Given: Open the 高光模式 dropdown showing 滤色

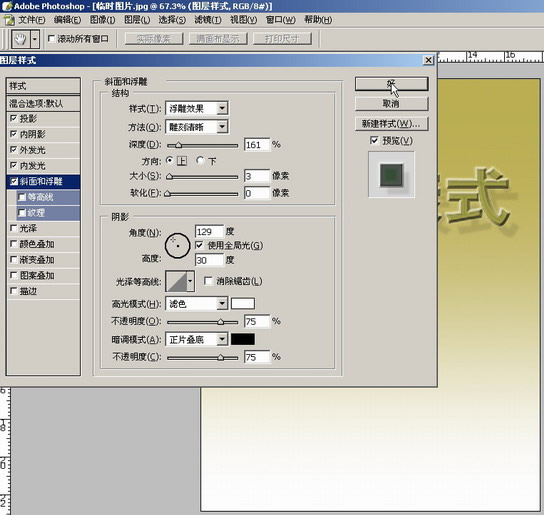Looking at the screenshot, I should (x=197, y=304).
